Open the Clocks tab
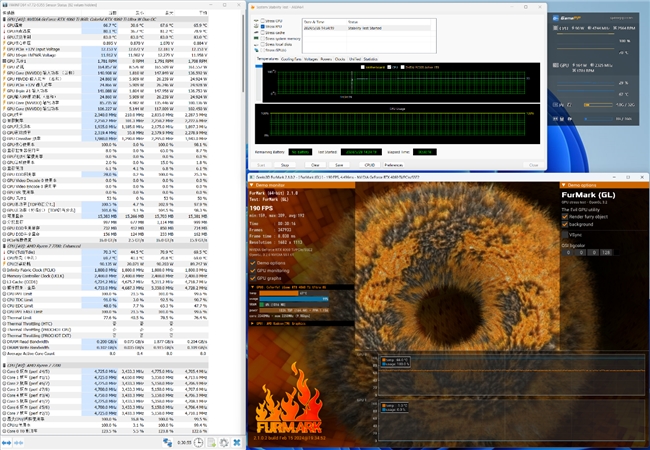This screenshot has width=650, height=450. click(x=340, y=59)
